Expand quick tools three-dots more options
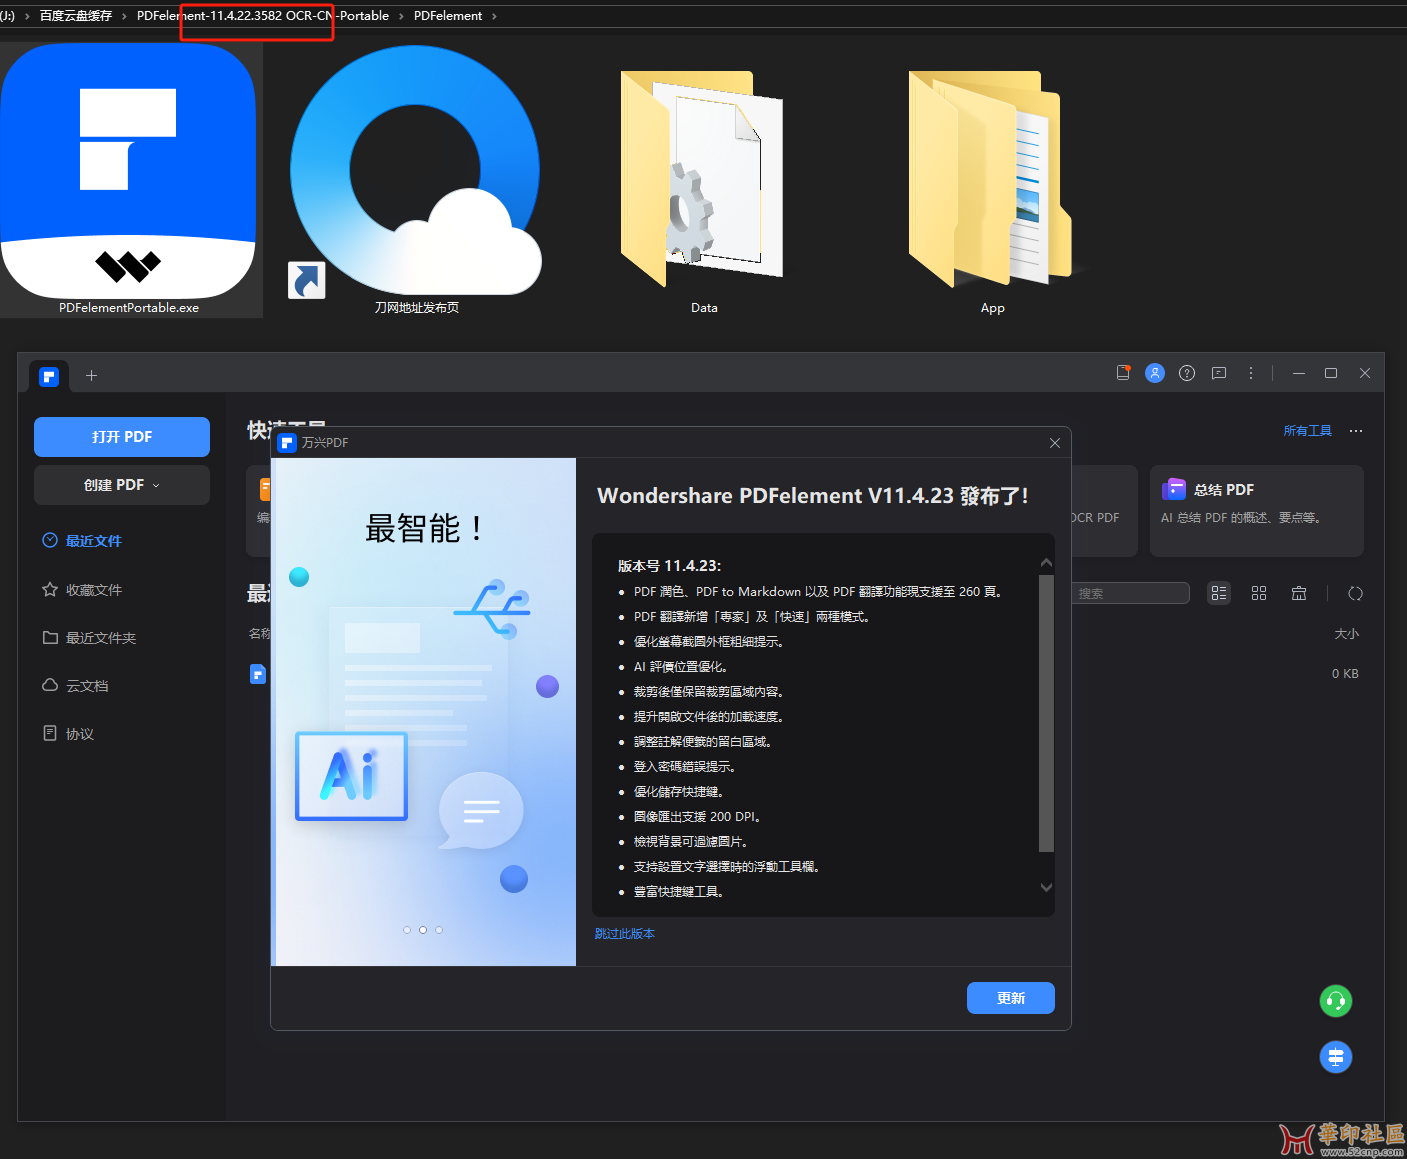Image resolution: width=1407 pixels, height=1159 pixels. coord(1355,431)
